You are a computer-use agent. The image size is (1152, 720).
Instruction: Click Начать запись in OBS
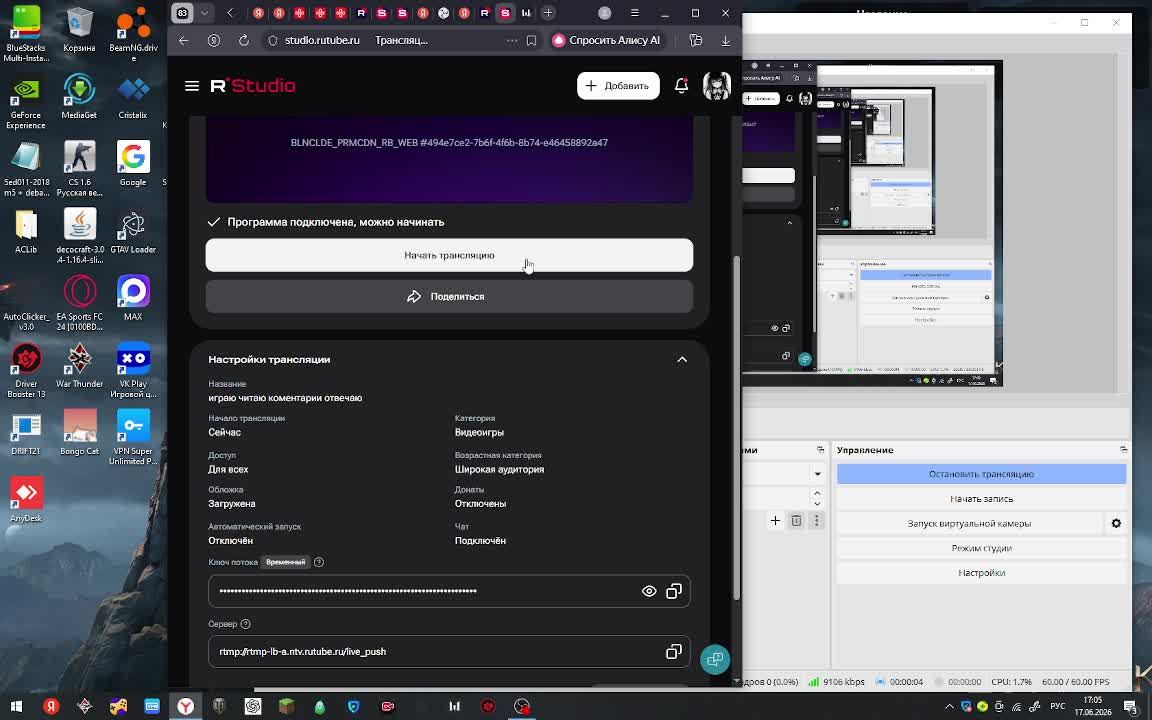click(981, 499)
